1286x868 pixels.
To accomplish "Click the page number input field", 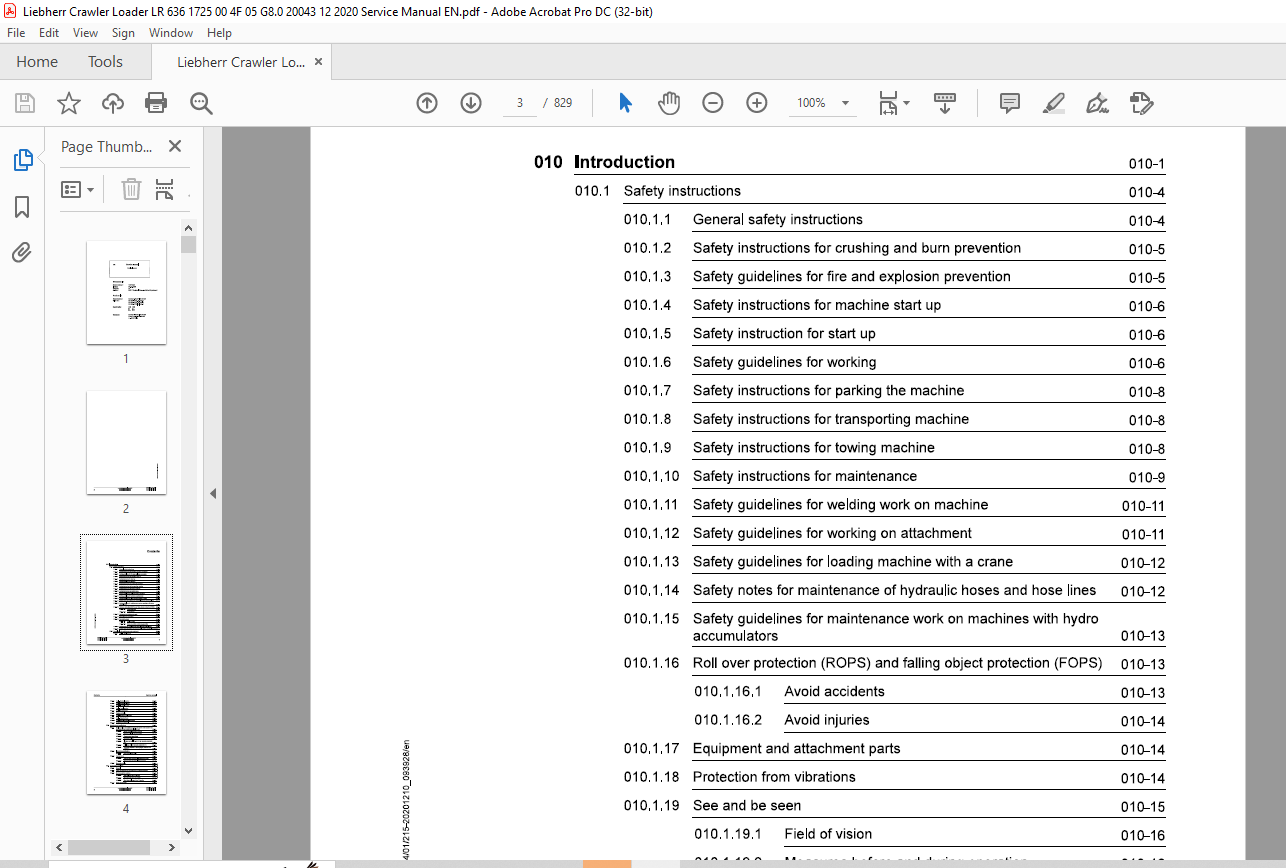I will pyautogui.click(x=520, y=103).
